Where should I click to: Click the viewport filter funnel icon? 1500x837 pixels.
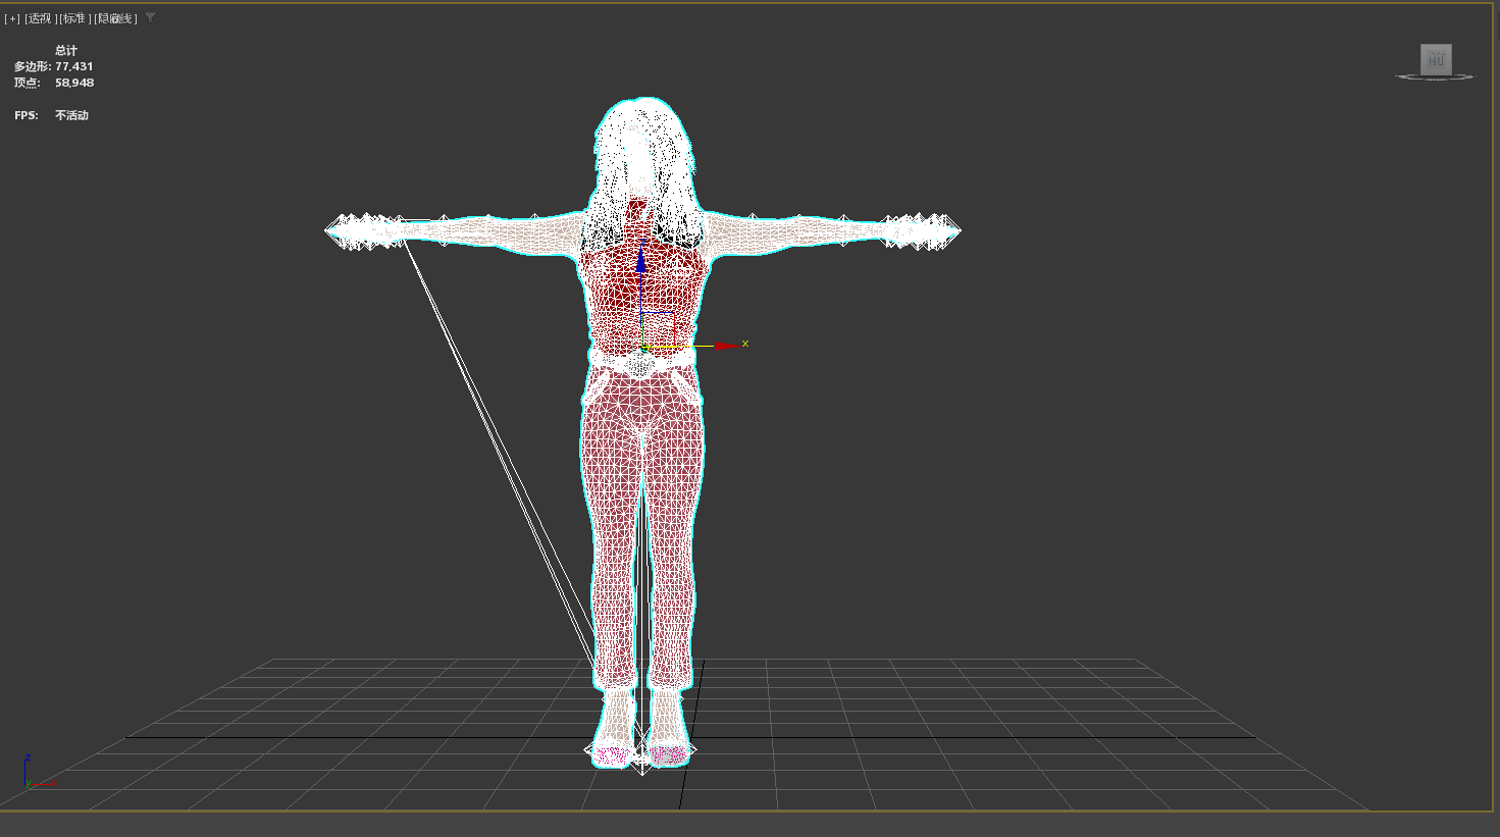pos(150,18)
